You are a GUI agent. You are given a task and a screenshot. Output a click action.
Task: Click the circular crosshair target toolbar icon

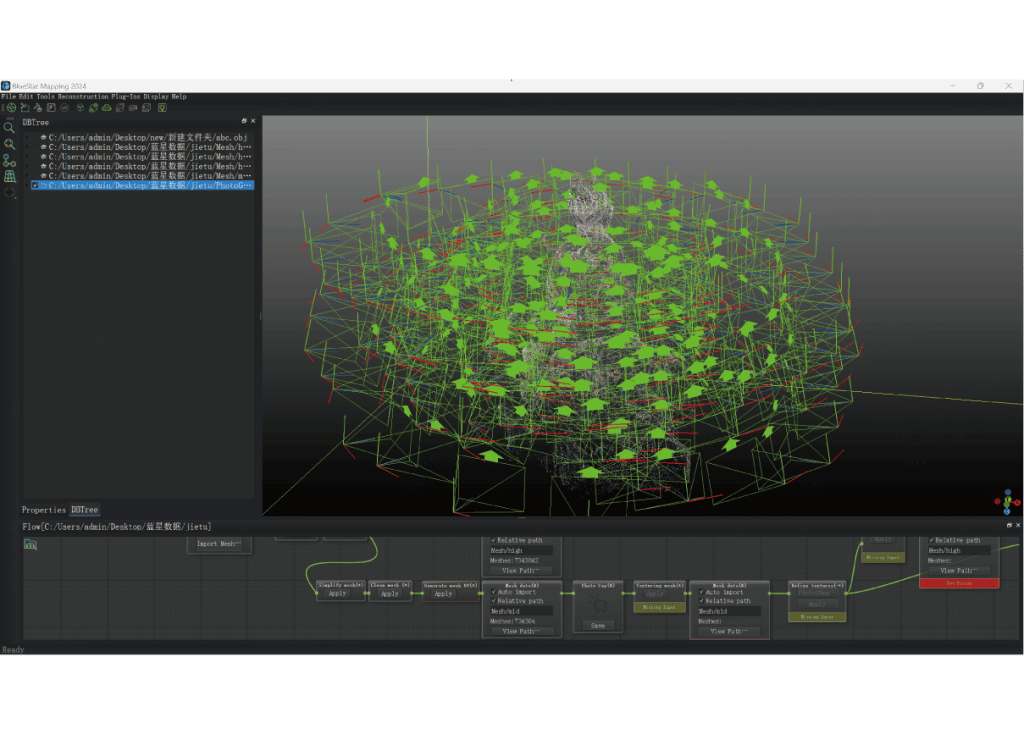(12, 108)
